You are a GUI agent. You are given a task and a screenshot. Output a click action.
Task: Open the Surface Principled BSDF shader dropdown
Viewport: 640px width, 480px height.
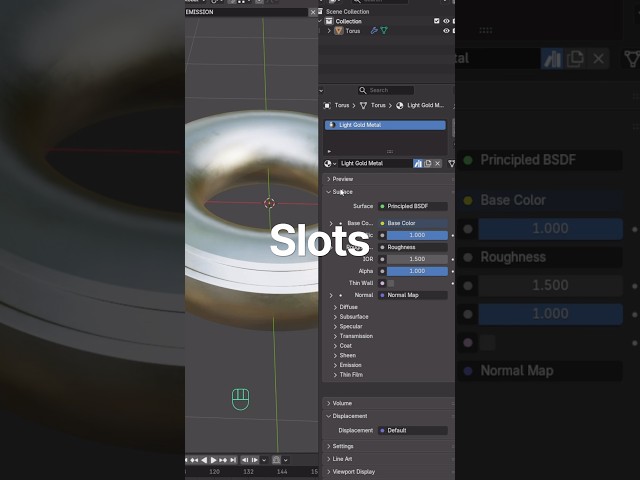pyautogui.click(x=413, y=206)
